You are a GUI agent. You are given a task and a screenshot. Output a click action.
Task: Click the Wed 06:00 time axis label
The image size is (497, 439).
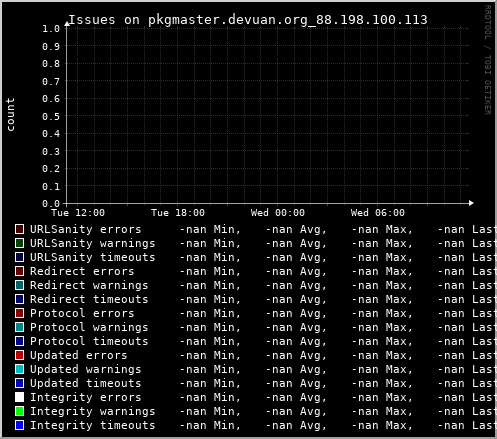[x=378, y=213]
